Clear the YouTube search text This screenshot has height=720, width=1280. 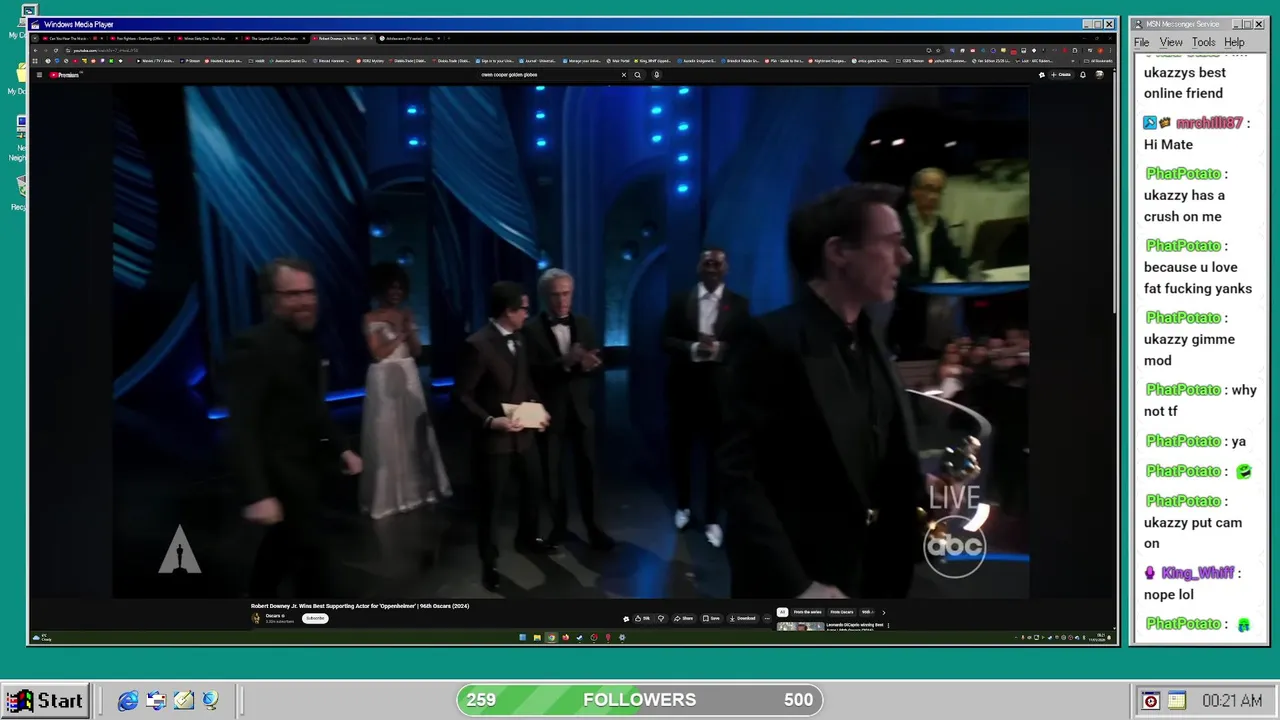coord(624,75)
